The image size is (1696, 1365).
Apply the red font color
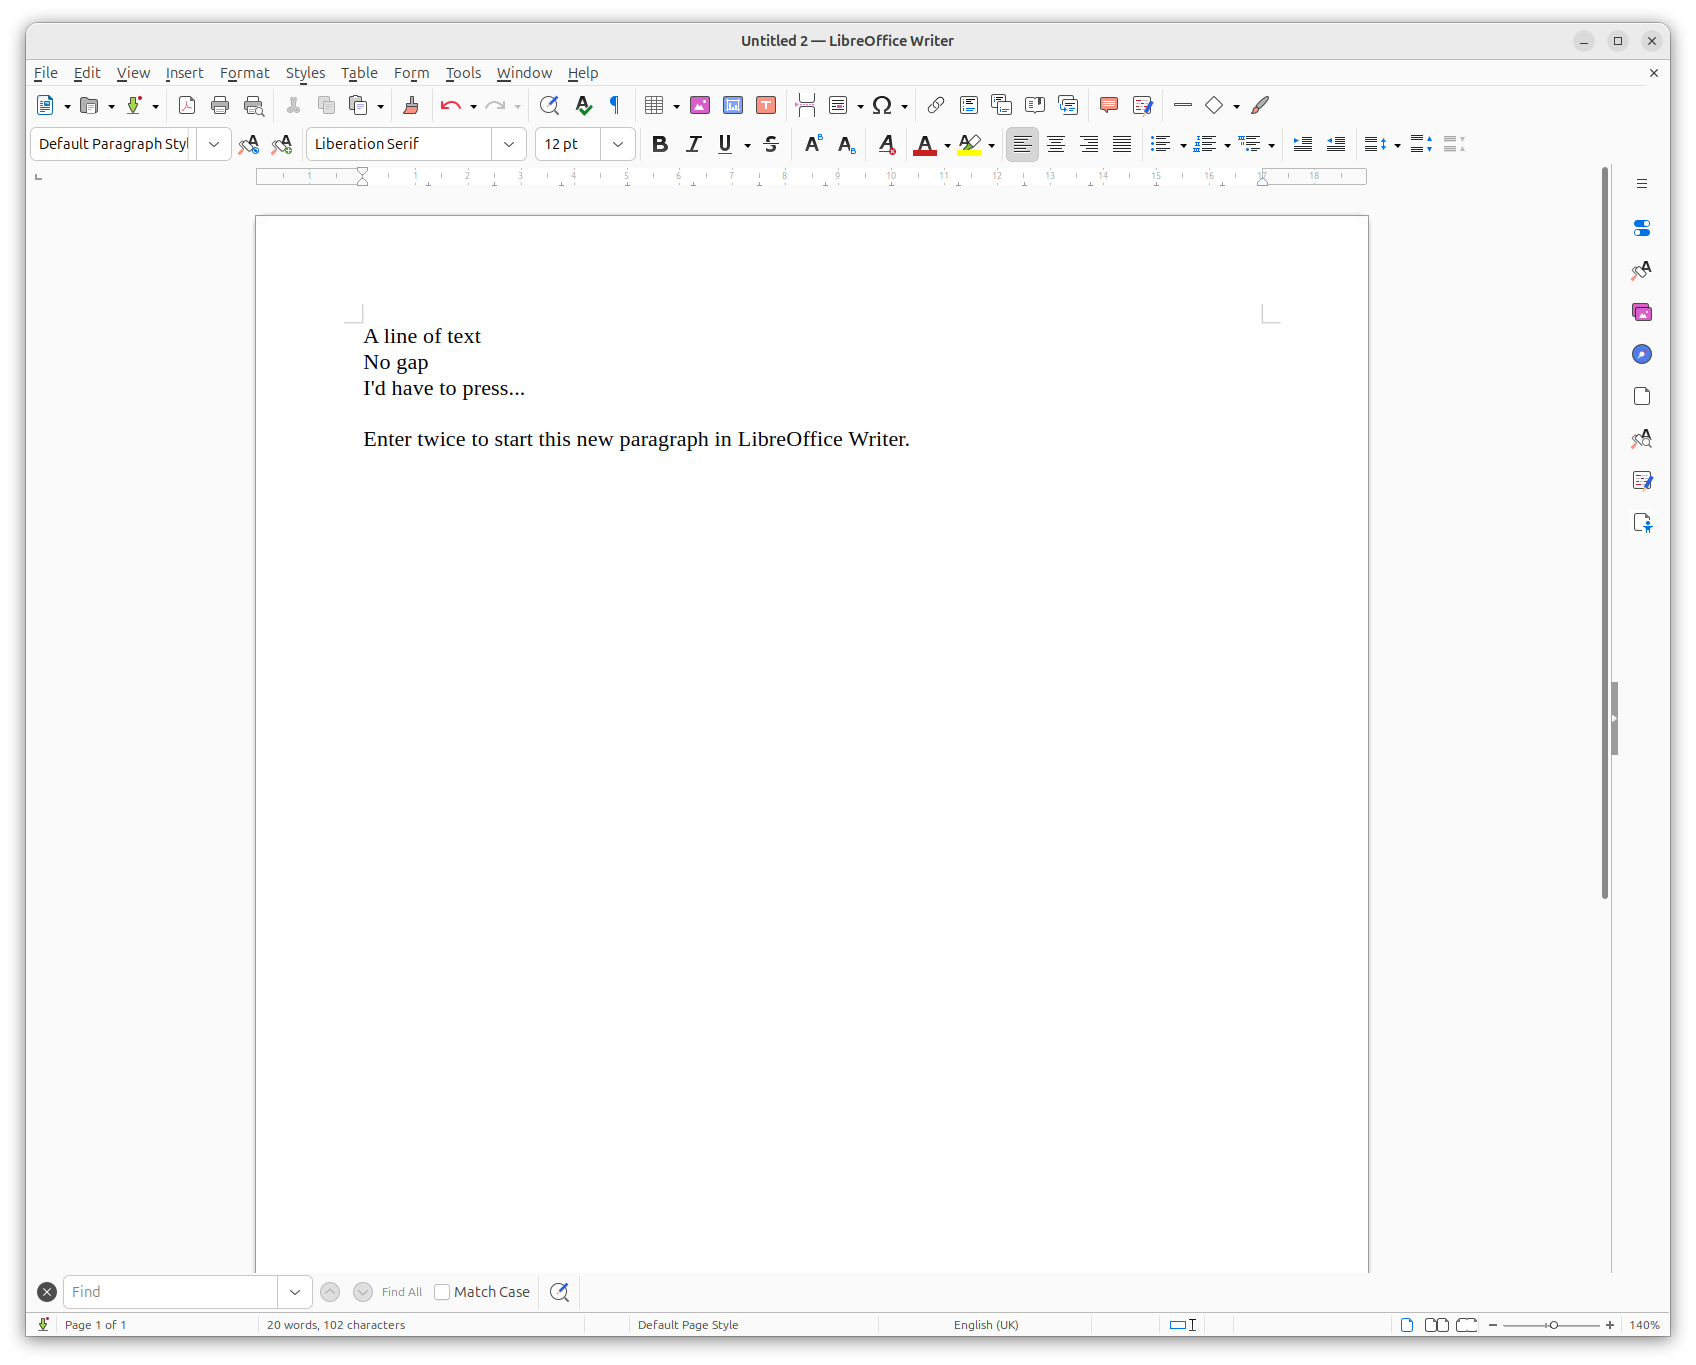click(925, 144)
